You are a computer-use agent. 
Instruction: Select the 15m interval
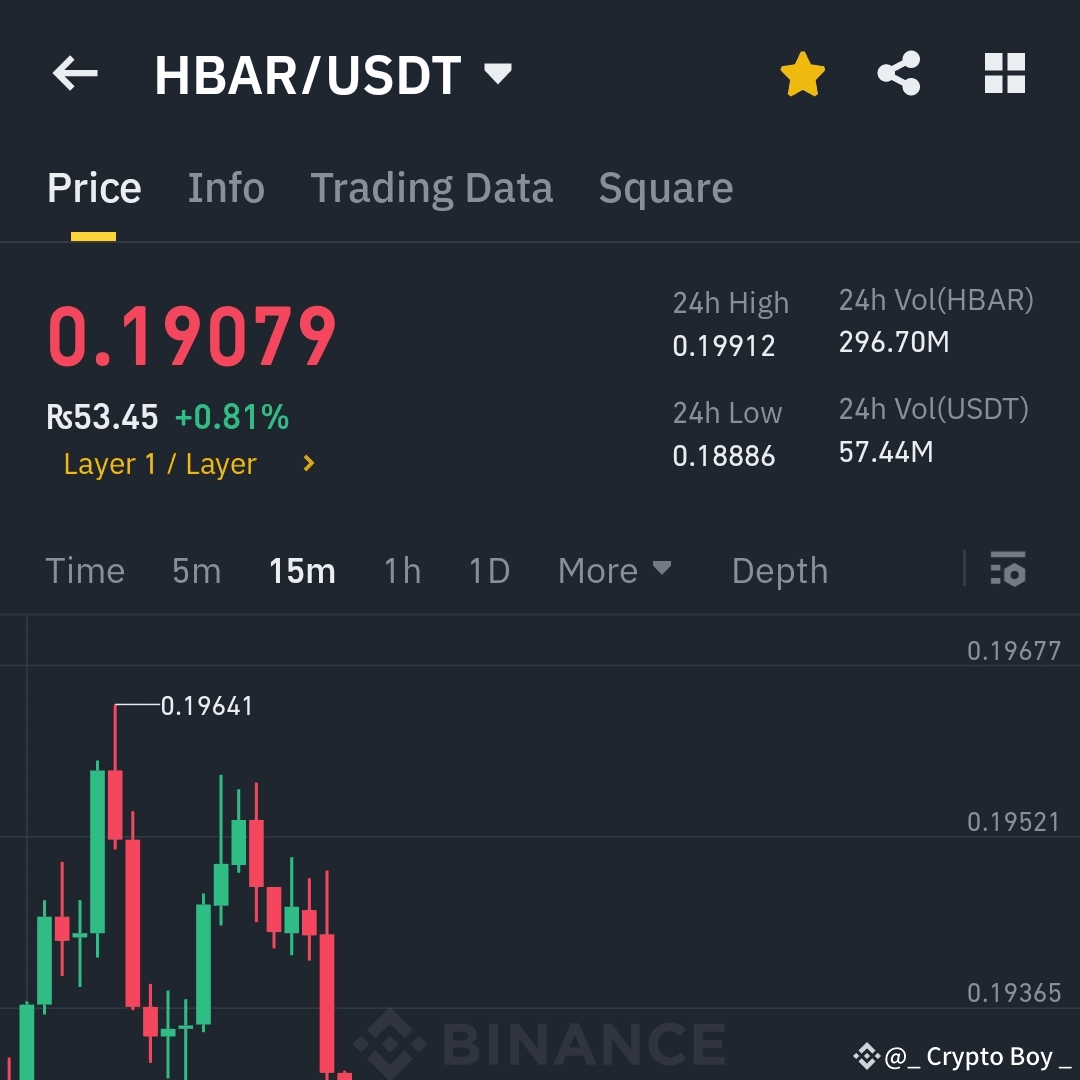[x=302, y=571]
